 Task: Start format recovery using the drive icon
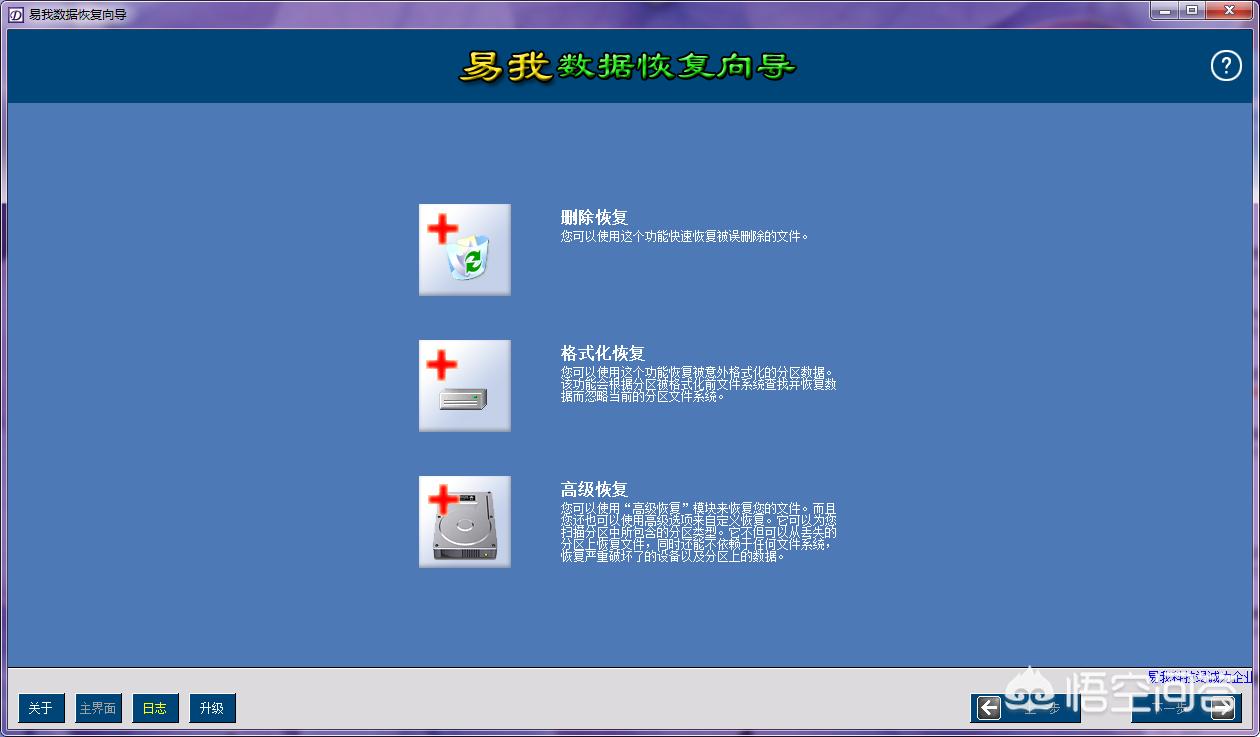pyautogui.click(x=465, y=386)
